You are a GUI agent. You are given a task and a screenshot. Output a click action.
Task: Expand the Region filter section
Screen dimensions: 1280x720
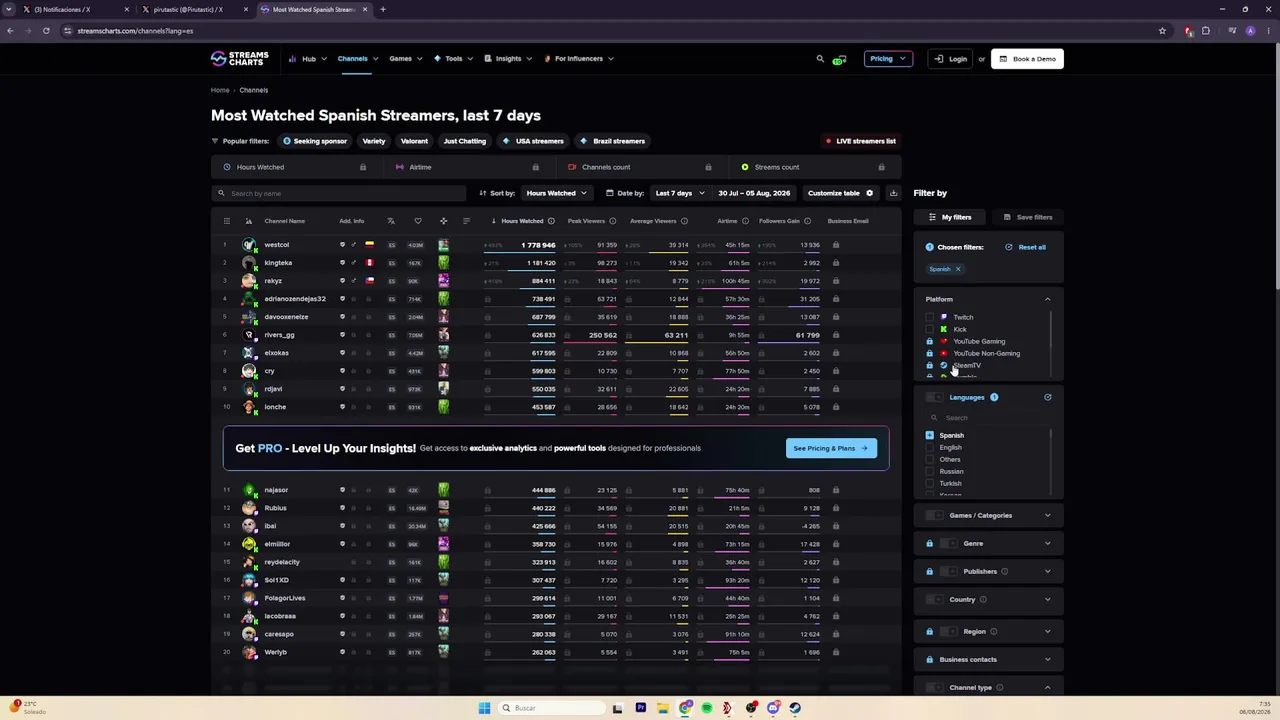(1048, 632)
